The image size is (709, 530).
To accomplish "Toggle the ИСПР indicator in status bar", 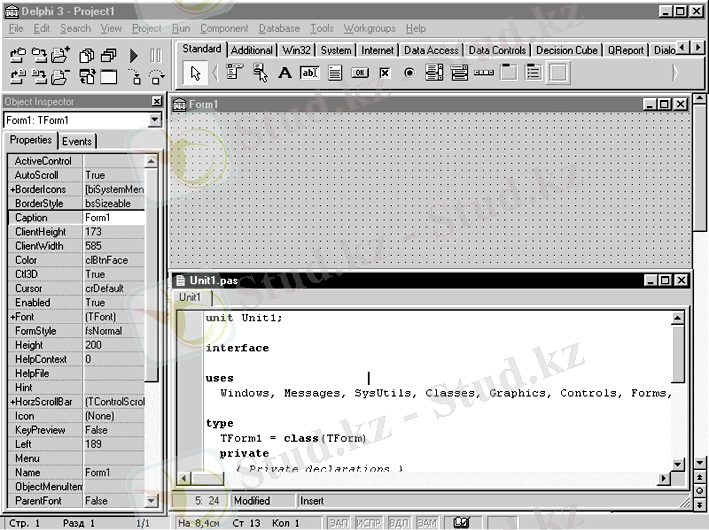I will coord(367,523).
